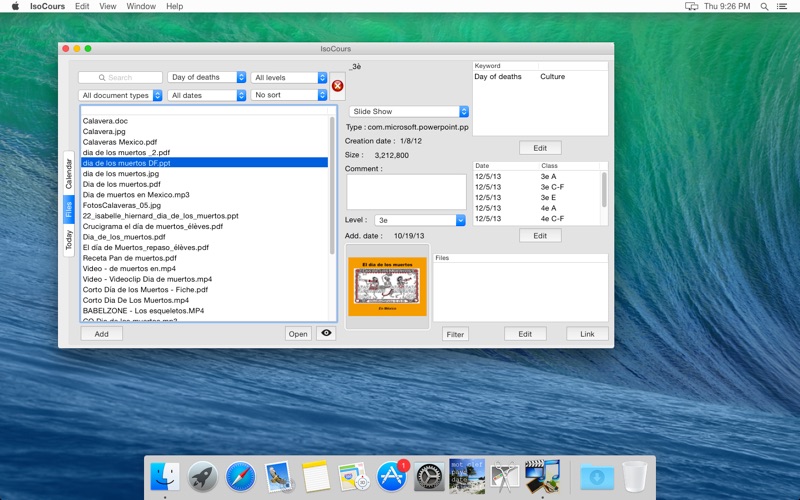This screenshot has width=800, height=500.
Task: Click the slideshow preview thumbnail
Action: [387, 286]
